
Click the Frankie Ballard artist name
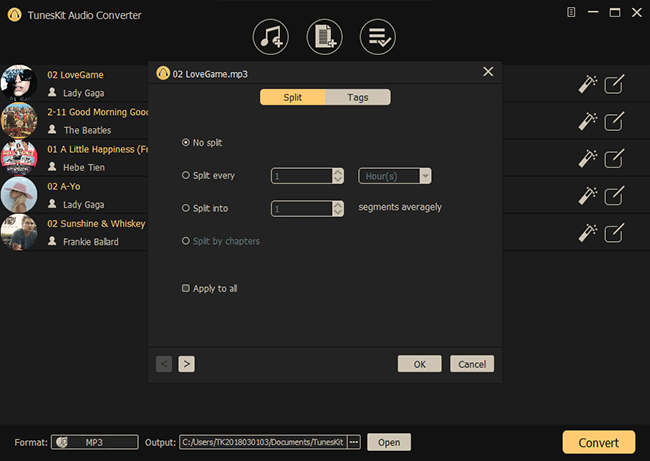point(91,242)
